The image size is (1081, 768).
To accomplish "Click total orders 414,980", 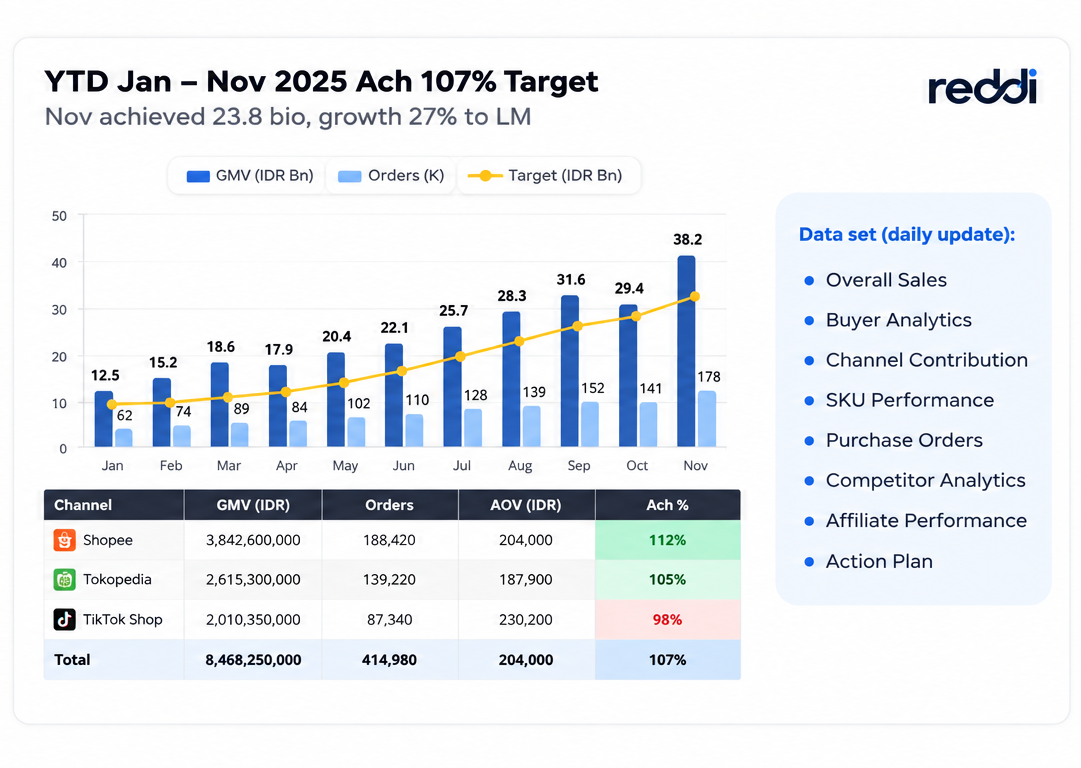I will [390, 660].
